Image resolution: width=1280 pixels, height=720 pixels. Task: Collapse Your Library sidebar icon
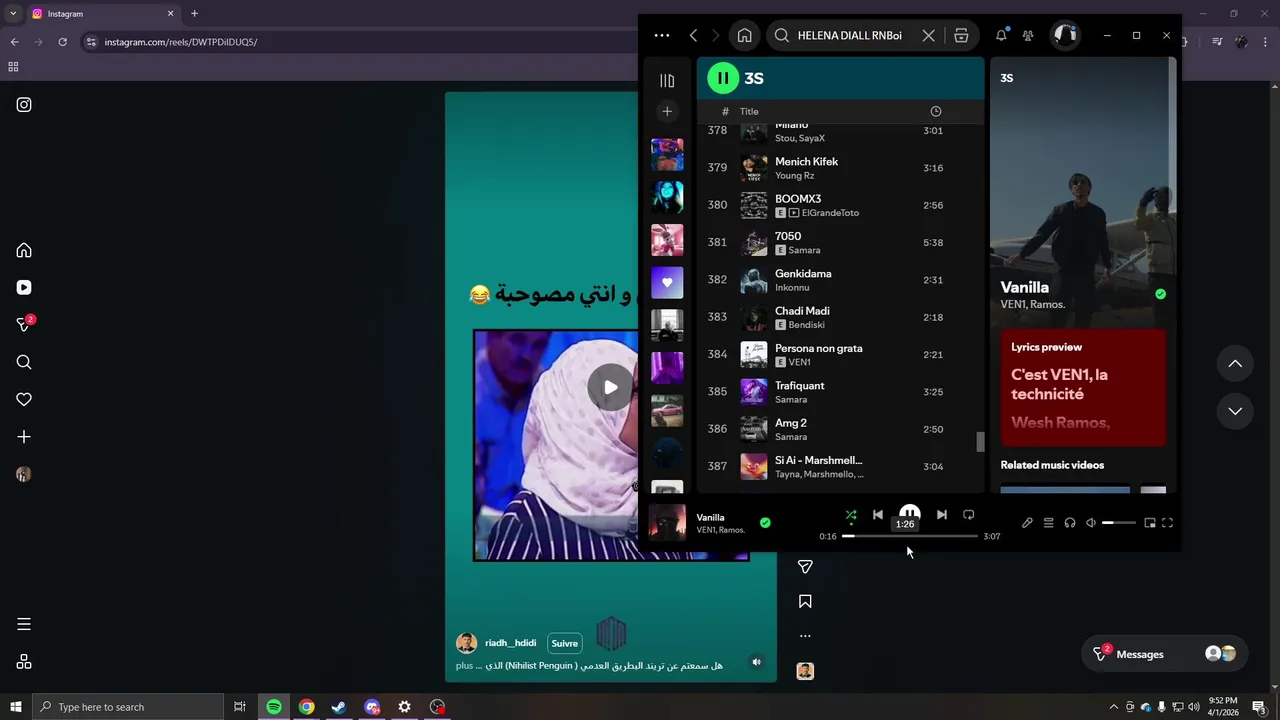pos(667,80)
